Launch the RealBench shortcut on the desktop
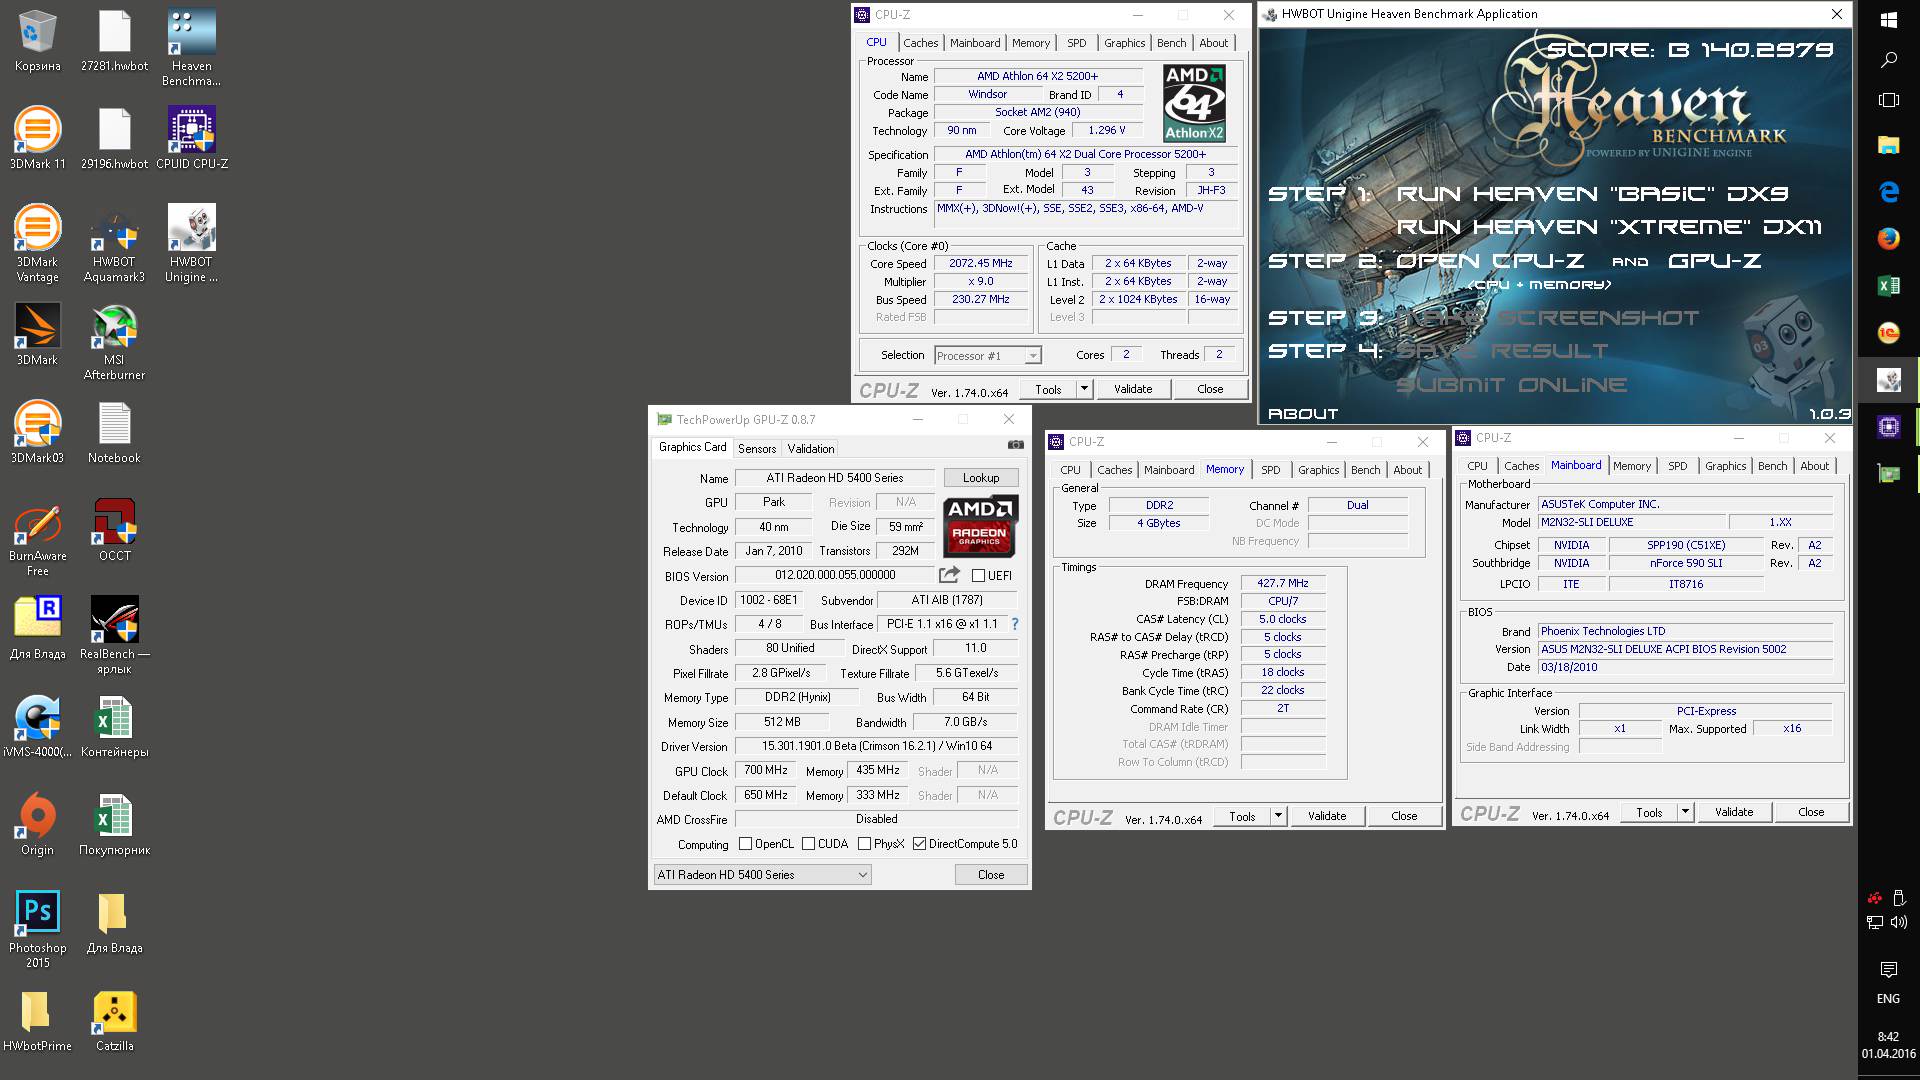The image size is (1920, 1080). click(x=114, y=635)
